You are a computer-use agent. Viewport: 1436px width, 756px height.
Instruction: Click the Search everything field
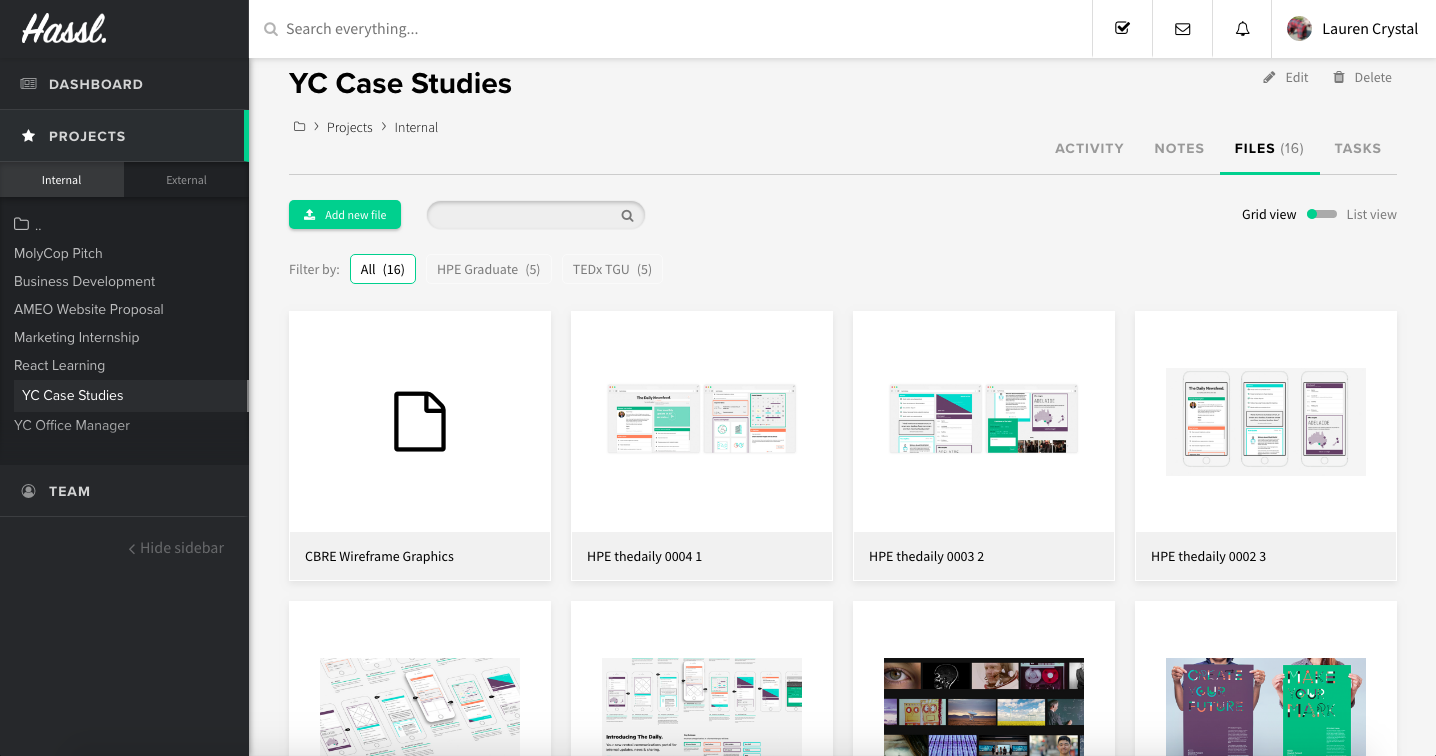670,29
